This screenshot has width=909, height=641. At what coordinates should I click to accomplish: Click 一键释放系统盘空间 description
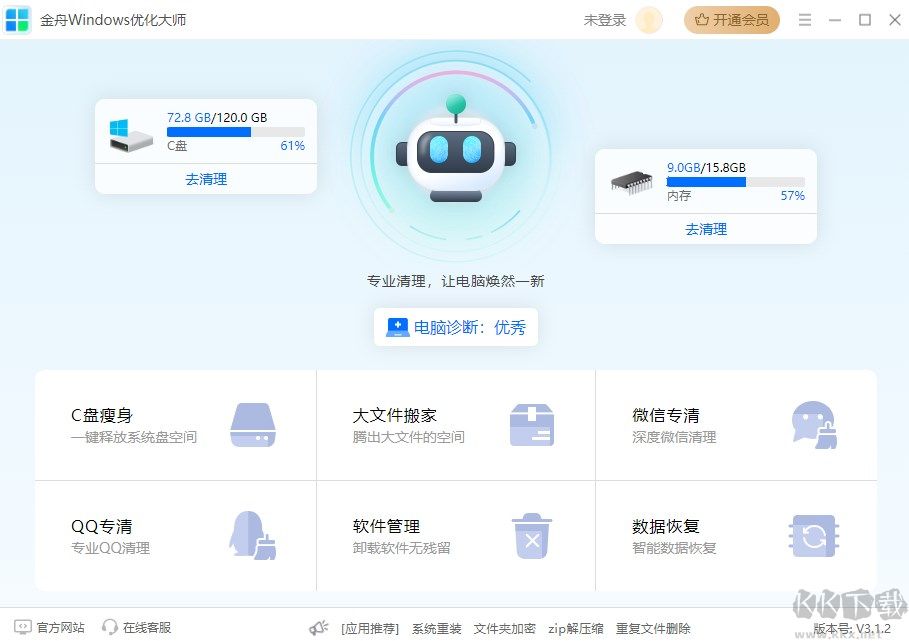(x=134, y=437)
